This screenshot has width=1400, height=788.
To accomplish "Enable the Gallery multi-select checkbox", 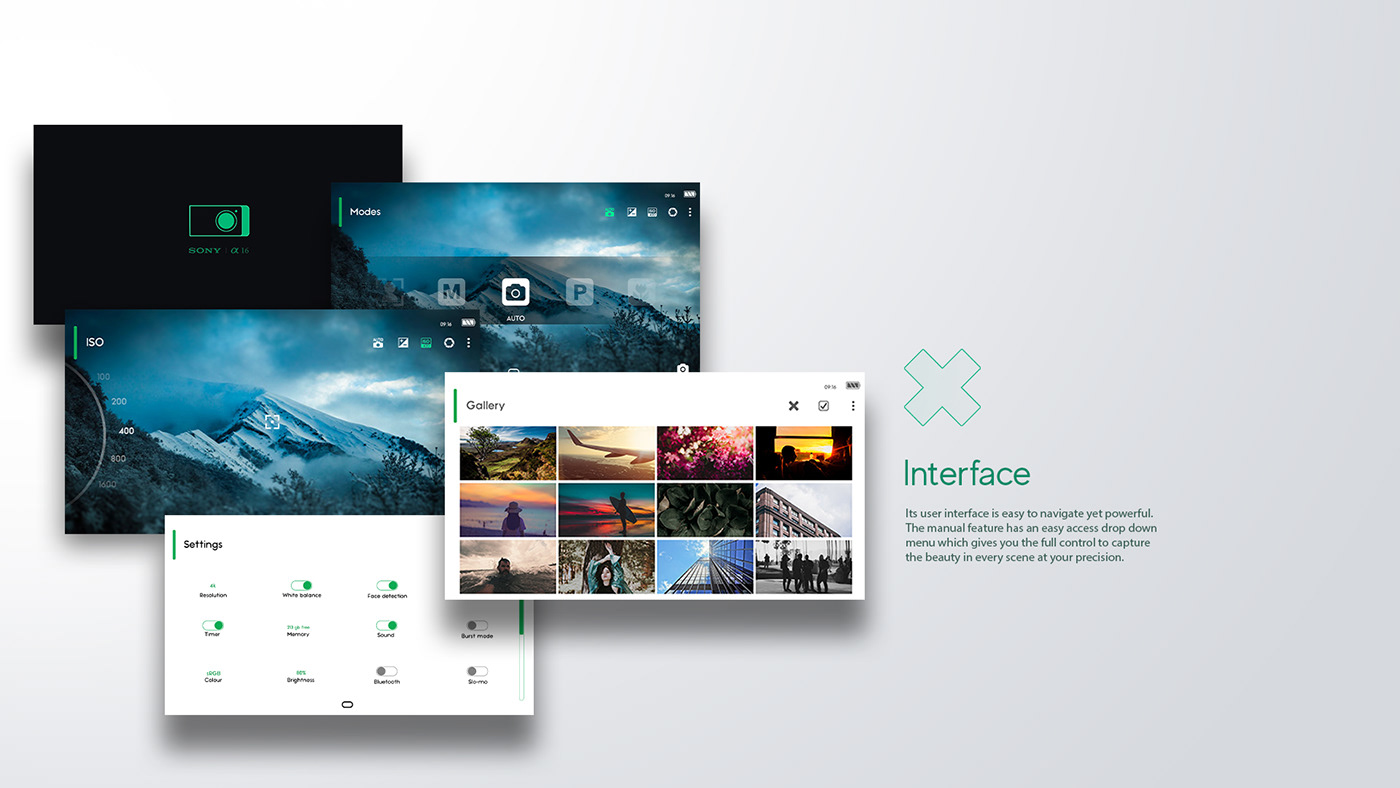I will tap(823, 406).
